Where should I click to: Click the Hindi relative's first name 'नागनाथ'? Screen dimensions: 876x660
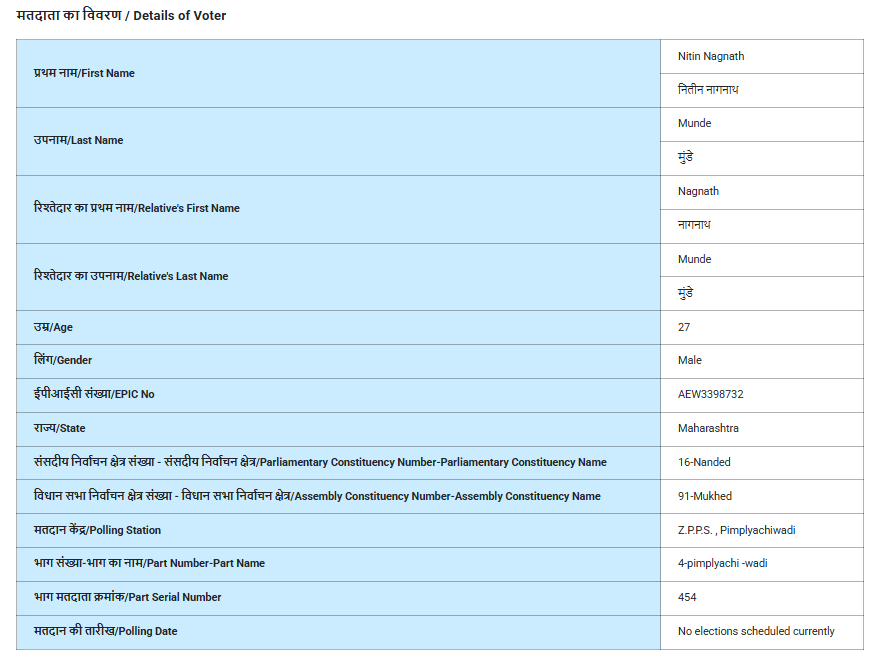click(694, 225)
